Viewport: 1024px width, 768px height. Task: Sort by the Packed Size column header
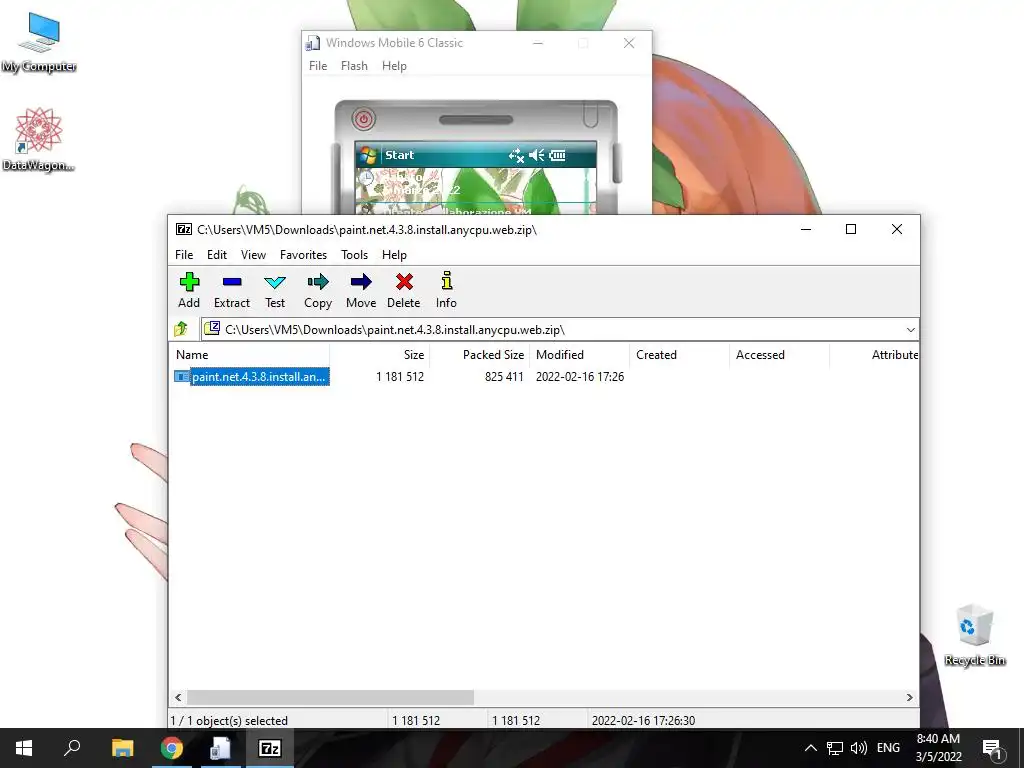pos(479,355)
